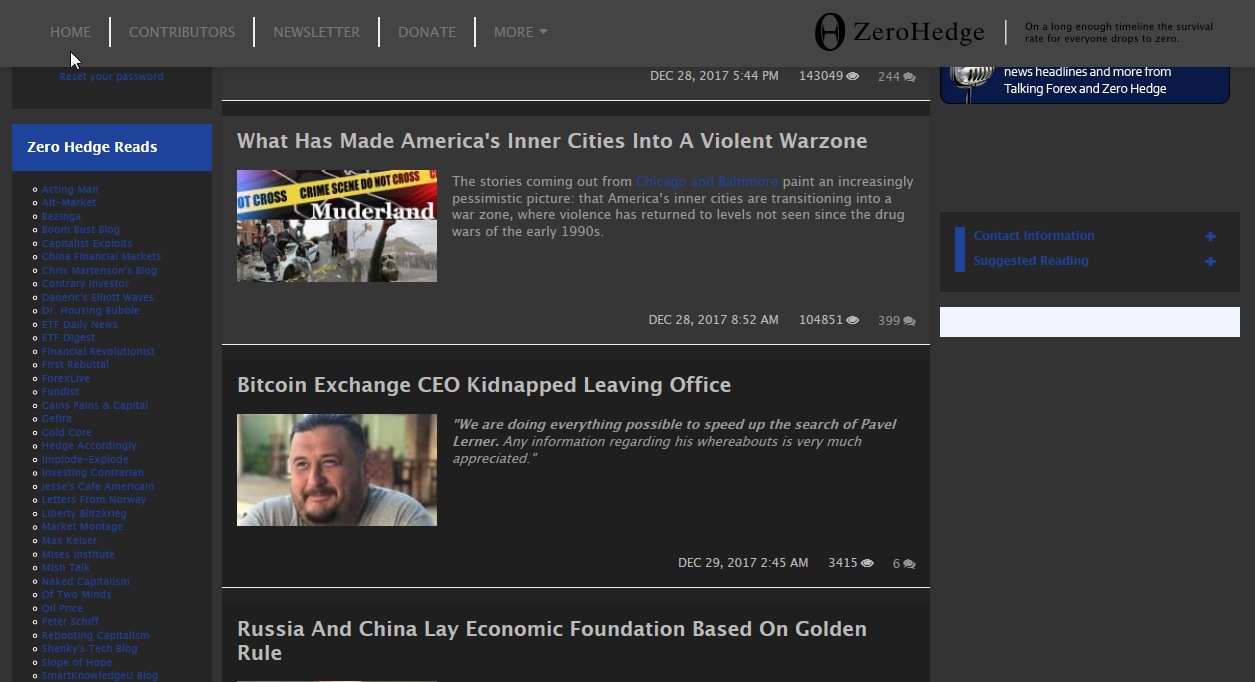Open the Peter Schiff sidebar link
The height and width of the screenshot is (682, 1255).
(69, 621)
